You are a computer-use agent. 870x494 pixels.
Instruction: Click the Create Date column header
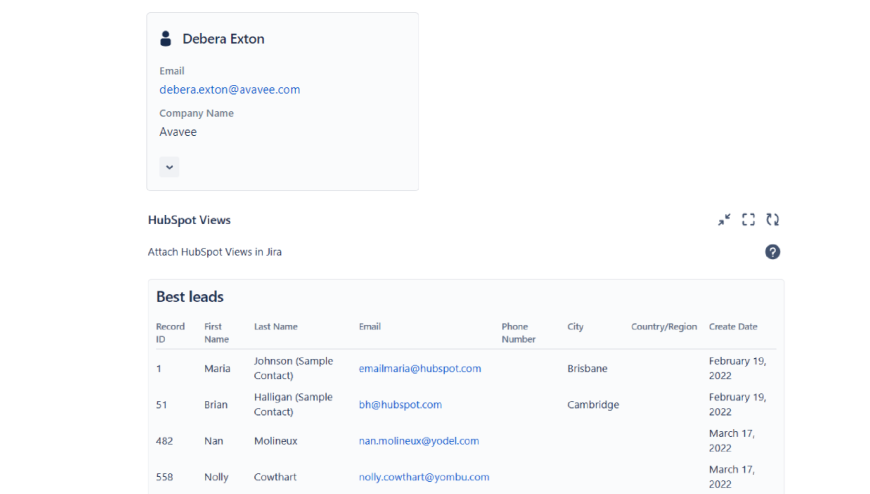tap(733, 327)
